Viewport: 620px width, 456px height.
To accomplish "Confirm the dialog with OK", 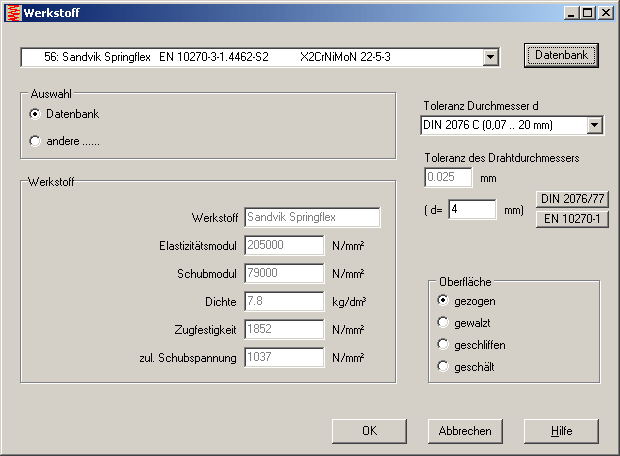I will click(x=369, y=431).
